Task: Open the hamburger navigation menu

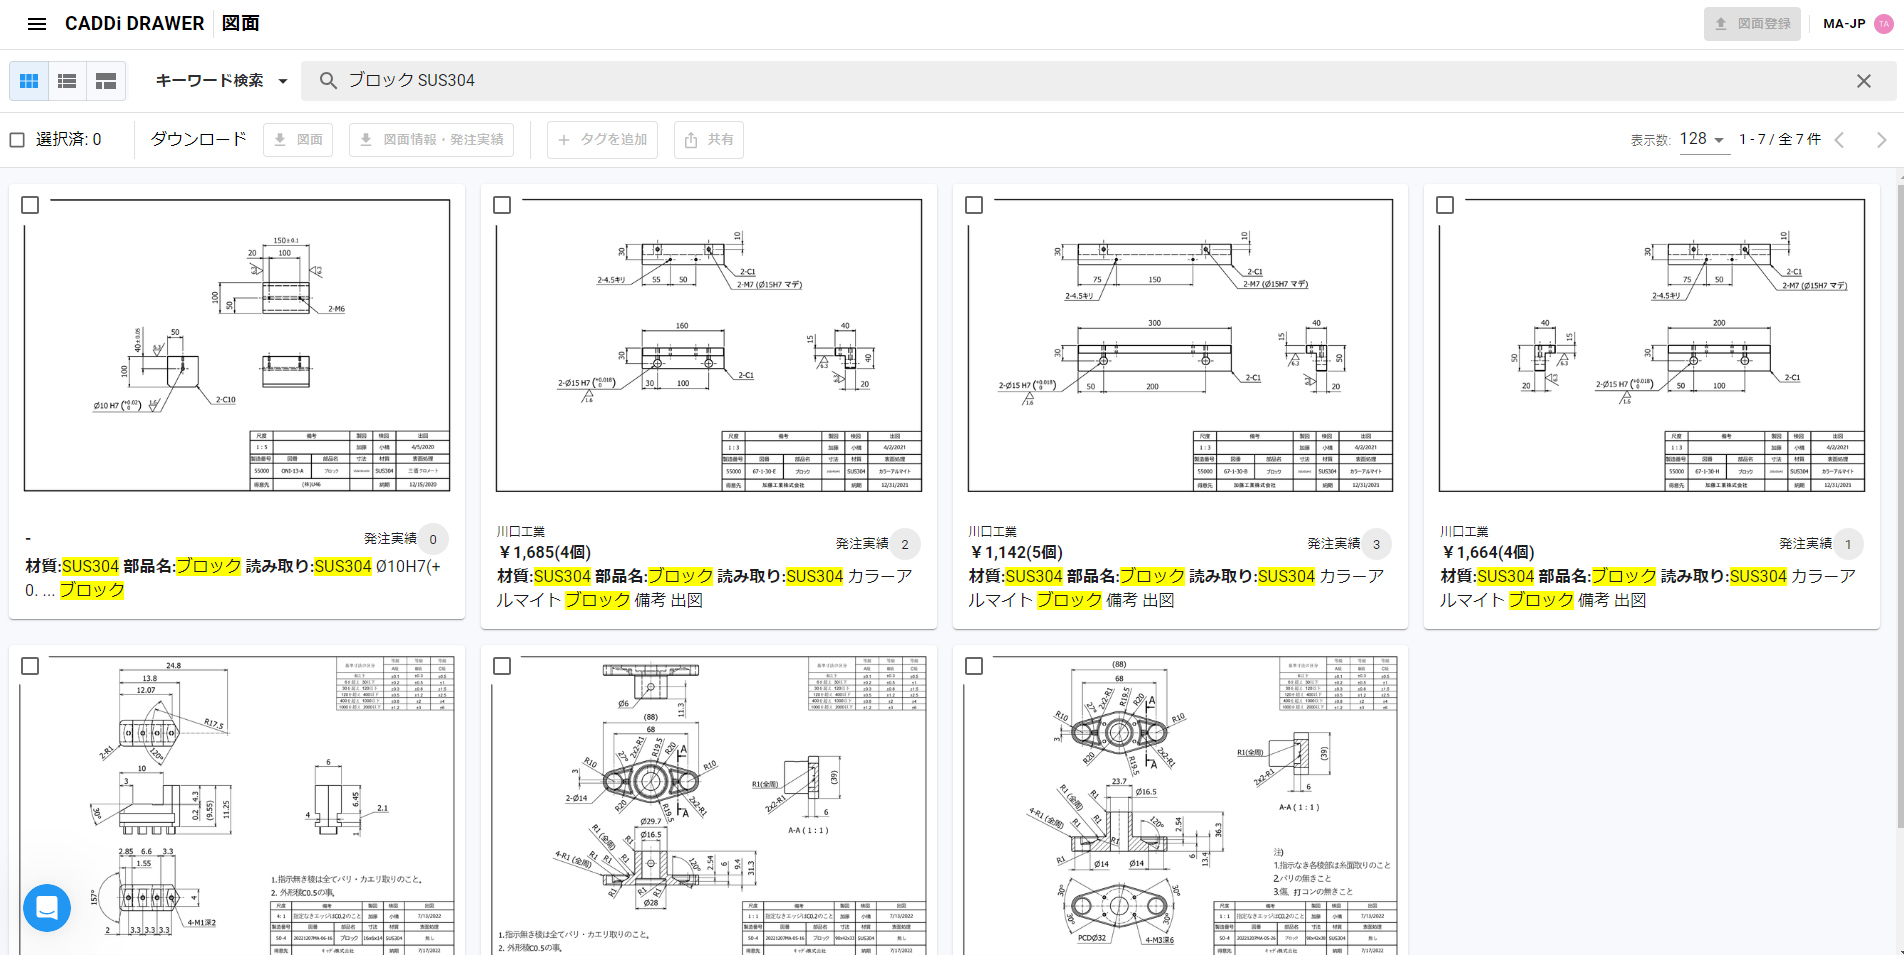Action: point(37,23)
